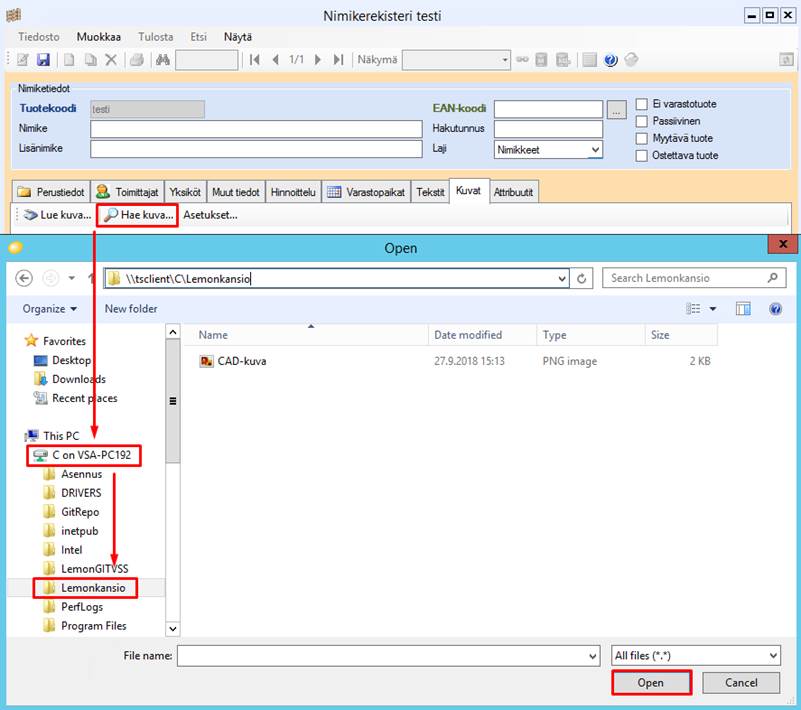Click the calculator-like icon after the link icon
The image size is (801, 710).
coord(541,60)
